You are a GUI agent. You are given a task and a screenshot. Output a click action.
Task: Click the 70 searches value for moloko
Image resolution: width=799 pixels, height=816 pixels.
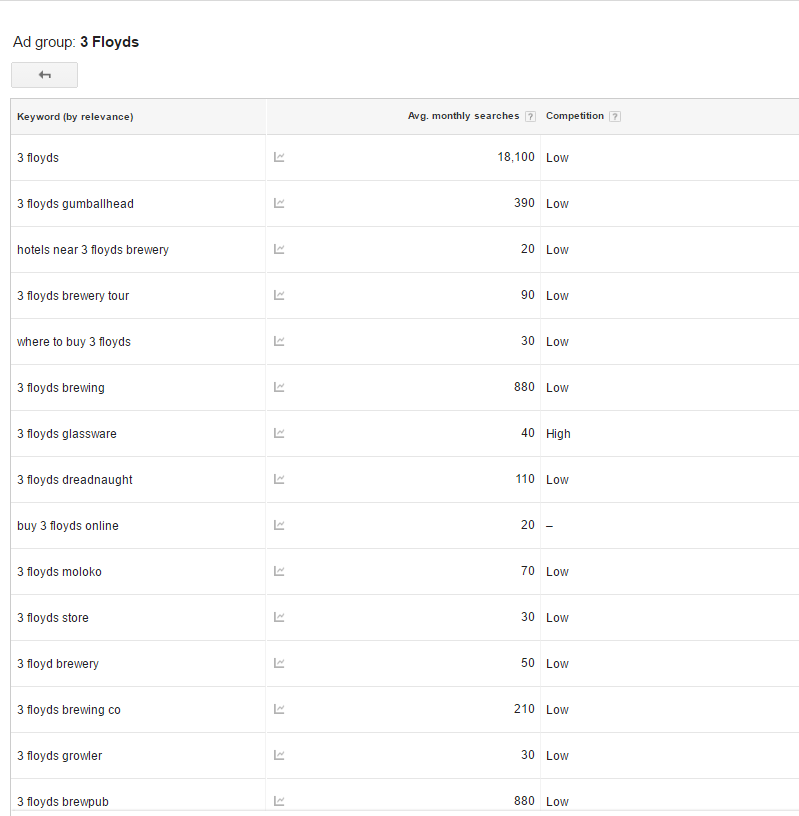point(528,571)
